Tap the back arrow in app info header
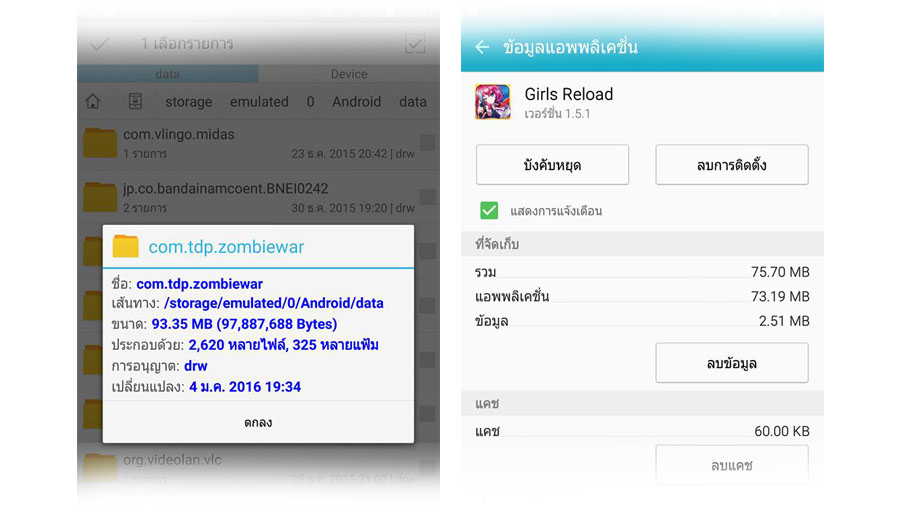900x509 pixels. (x=482, y=47)
